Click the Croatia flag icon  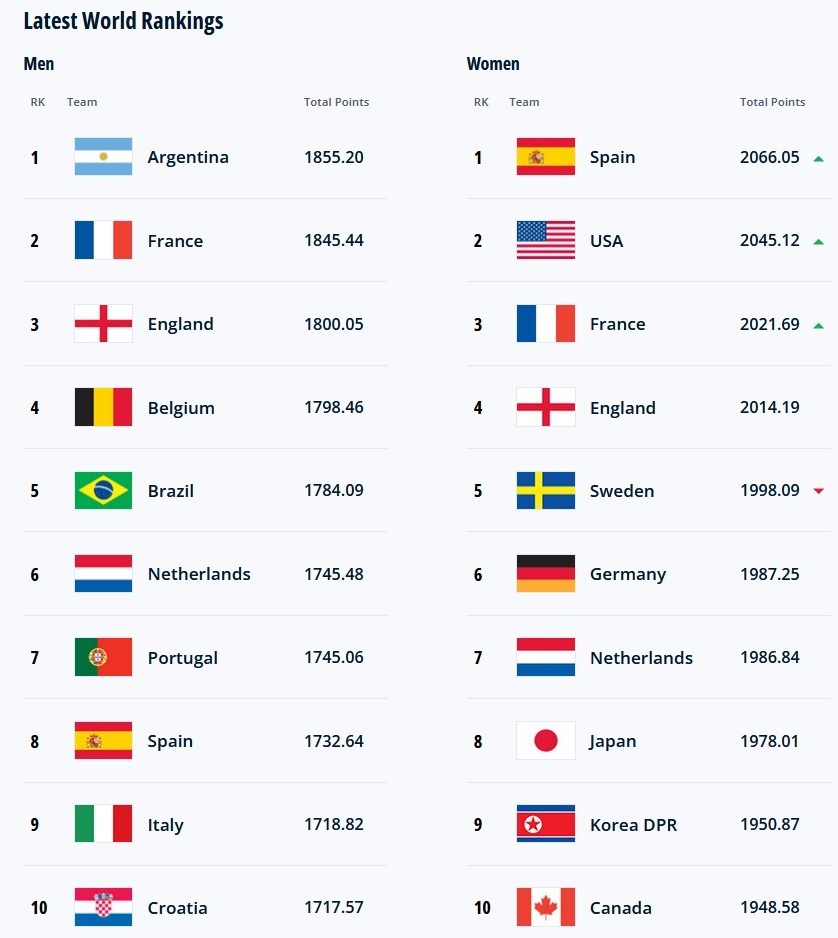pyautogui.click(x=103, y=908)
